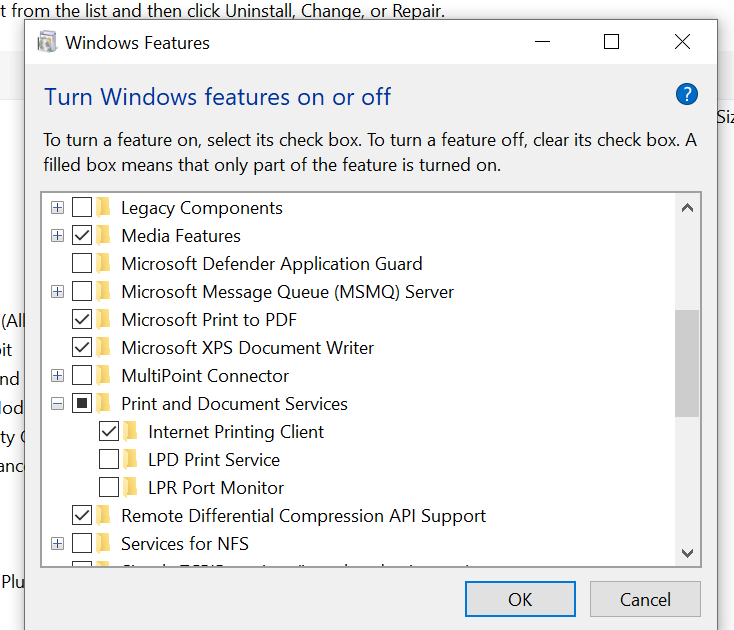Viewport: 734px width, 630px height.
Task: Expand the Services for NFS node
Action: point(58,544)
